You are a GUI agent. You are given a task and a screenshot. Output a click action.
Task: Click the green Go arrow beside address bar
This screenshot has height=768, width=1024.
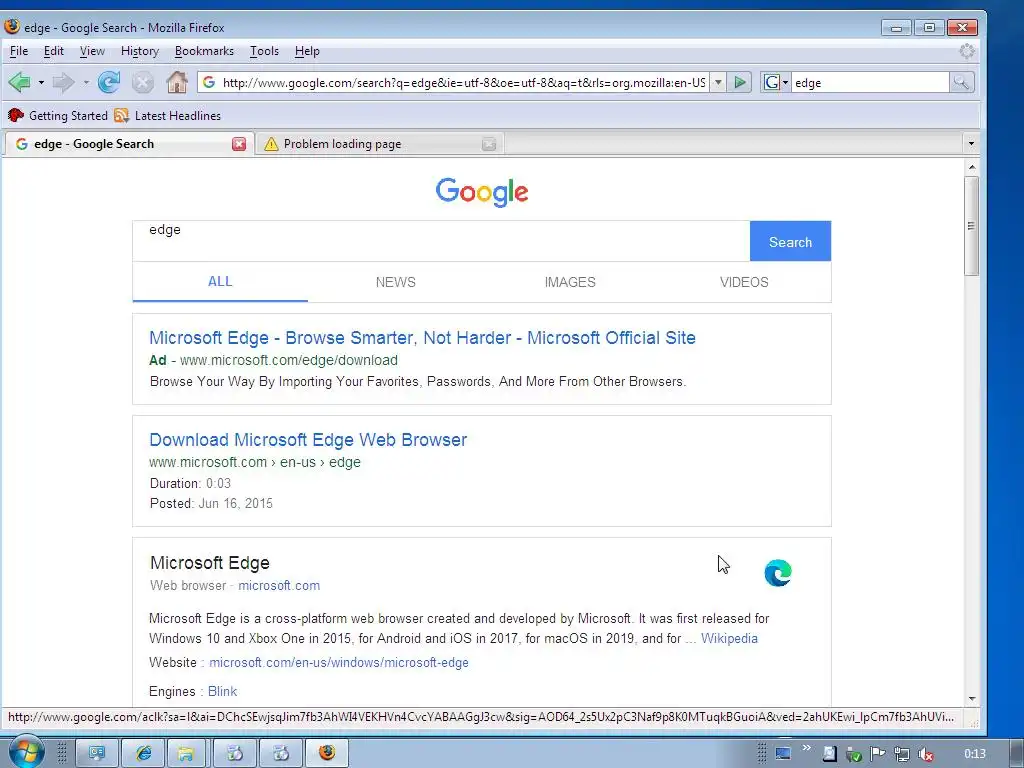[x=740, y=82]
